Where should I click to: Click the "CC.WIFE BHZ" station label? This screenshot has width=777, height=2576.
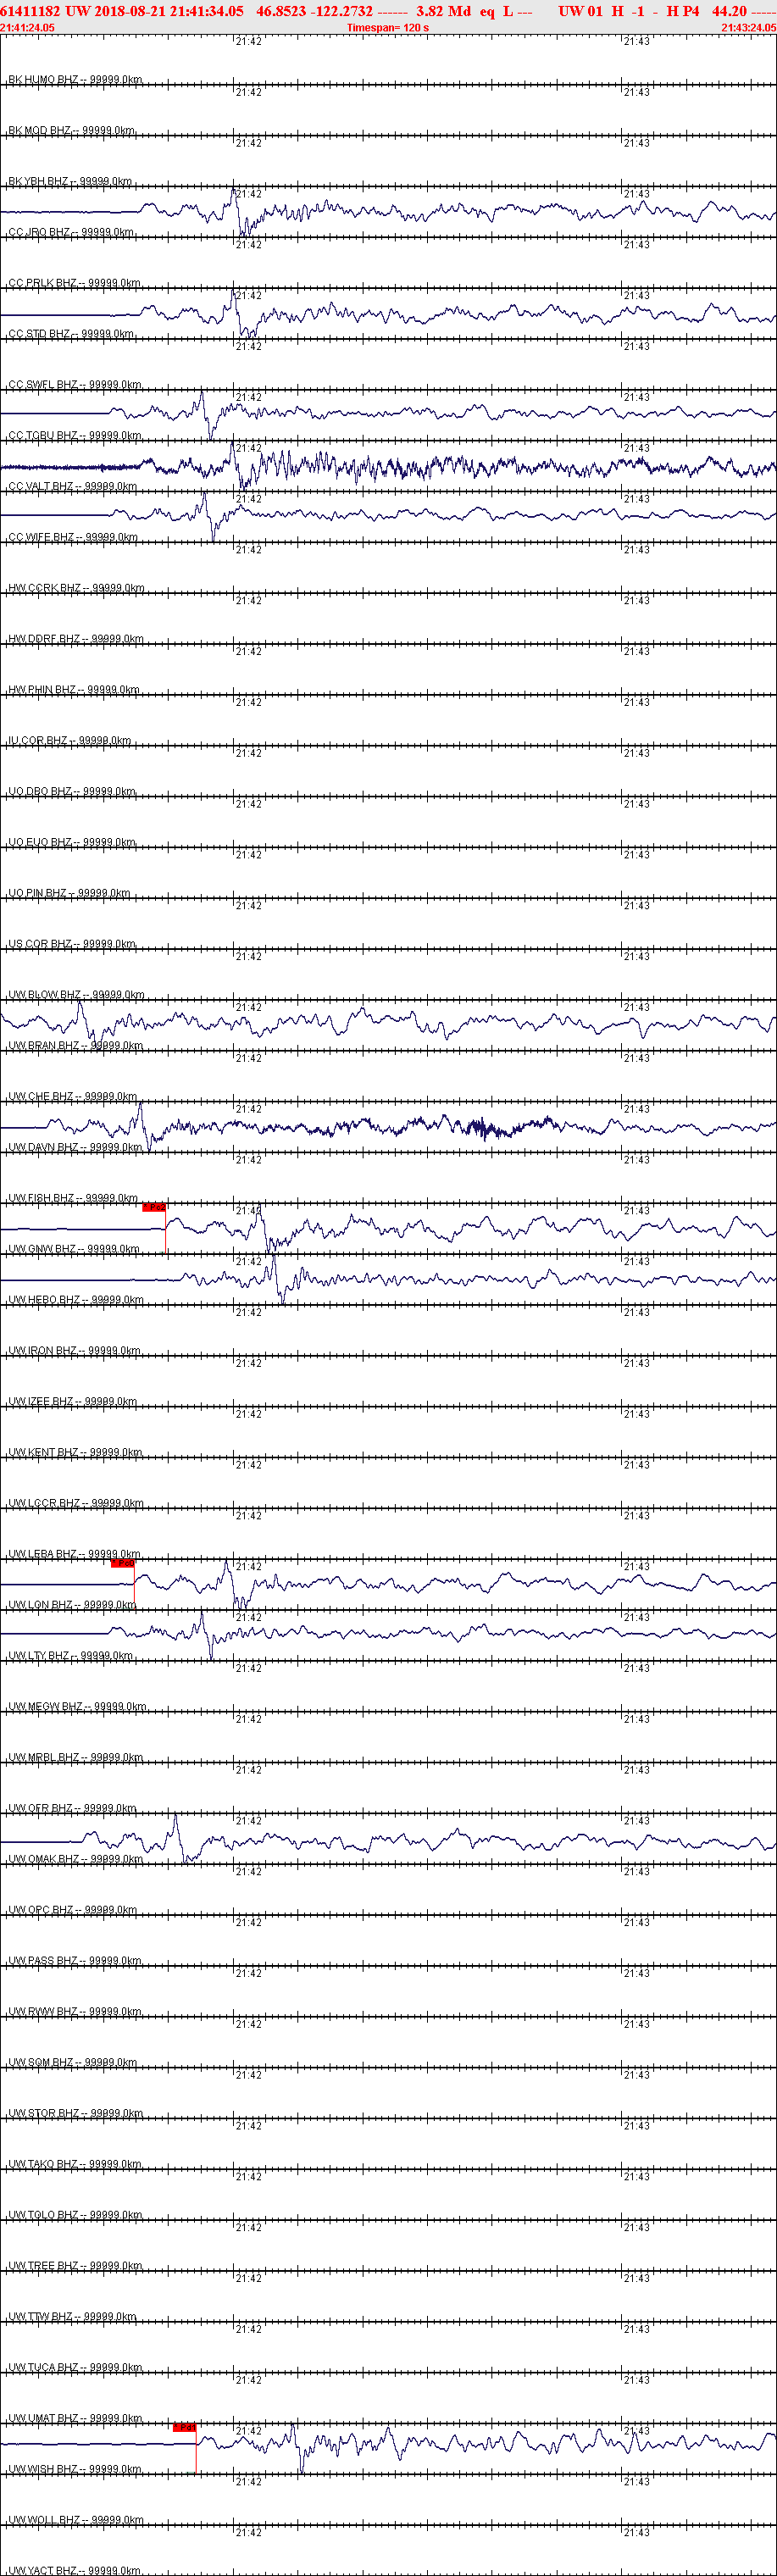[x=41, y=537]
